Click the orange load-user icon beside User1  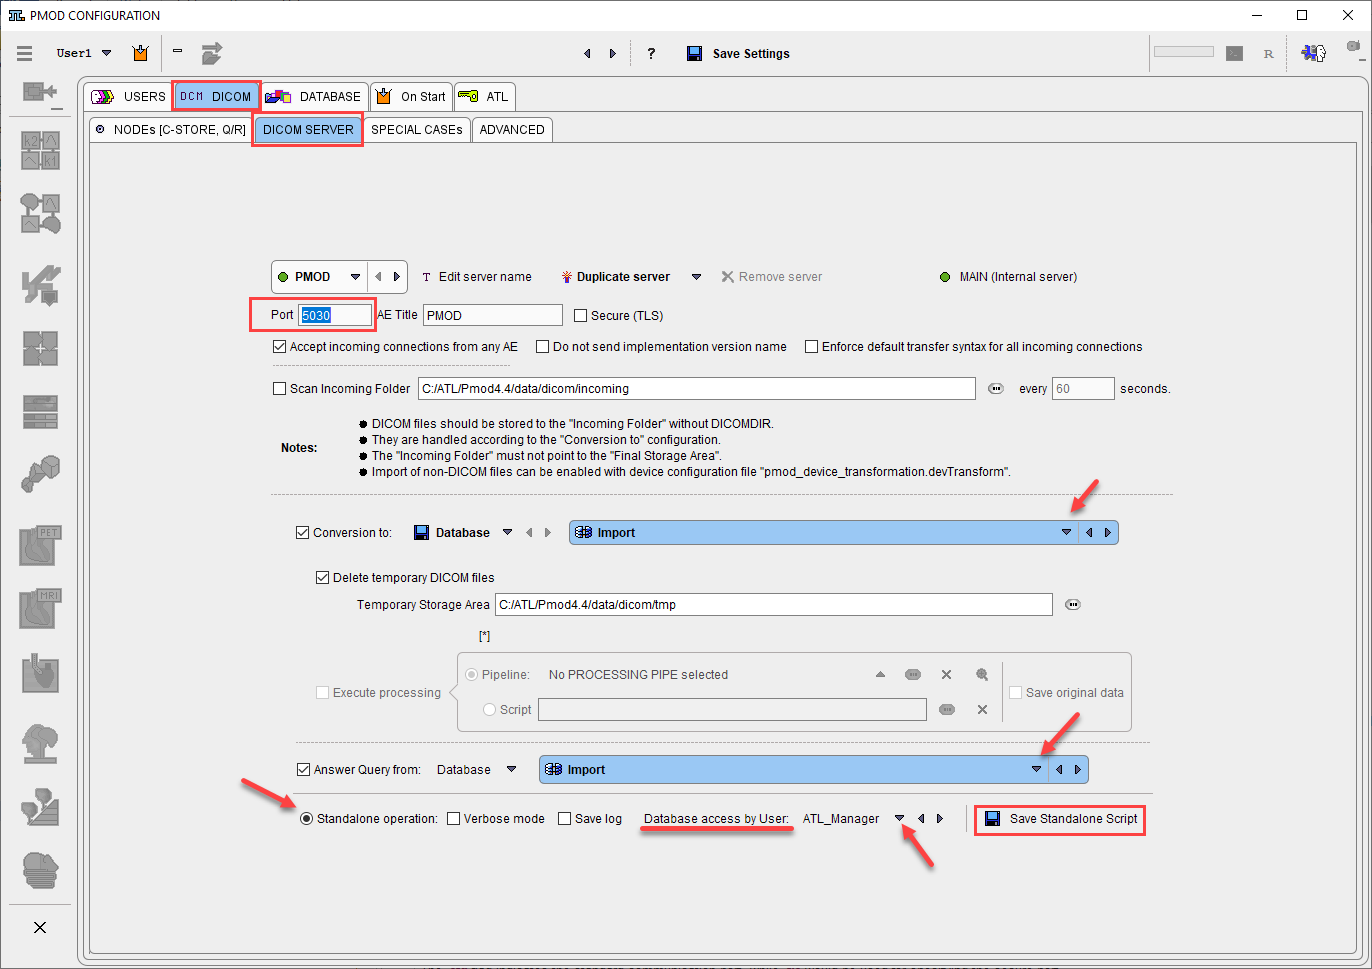(140, 53)
